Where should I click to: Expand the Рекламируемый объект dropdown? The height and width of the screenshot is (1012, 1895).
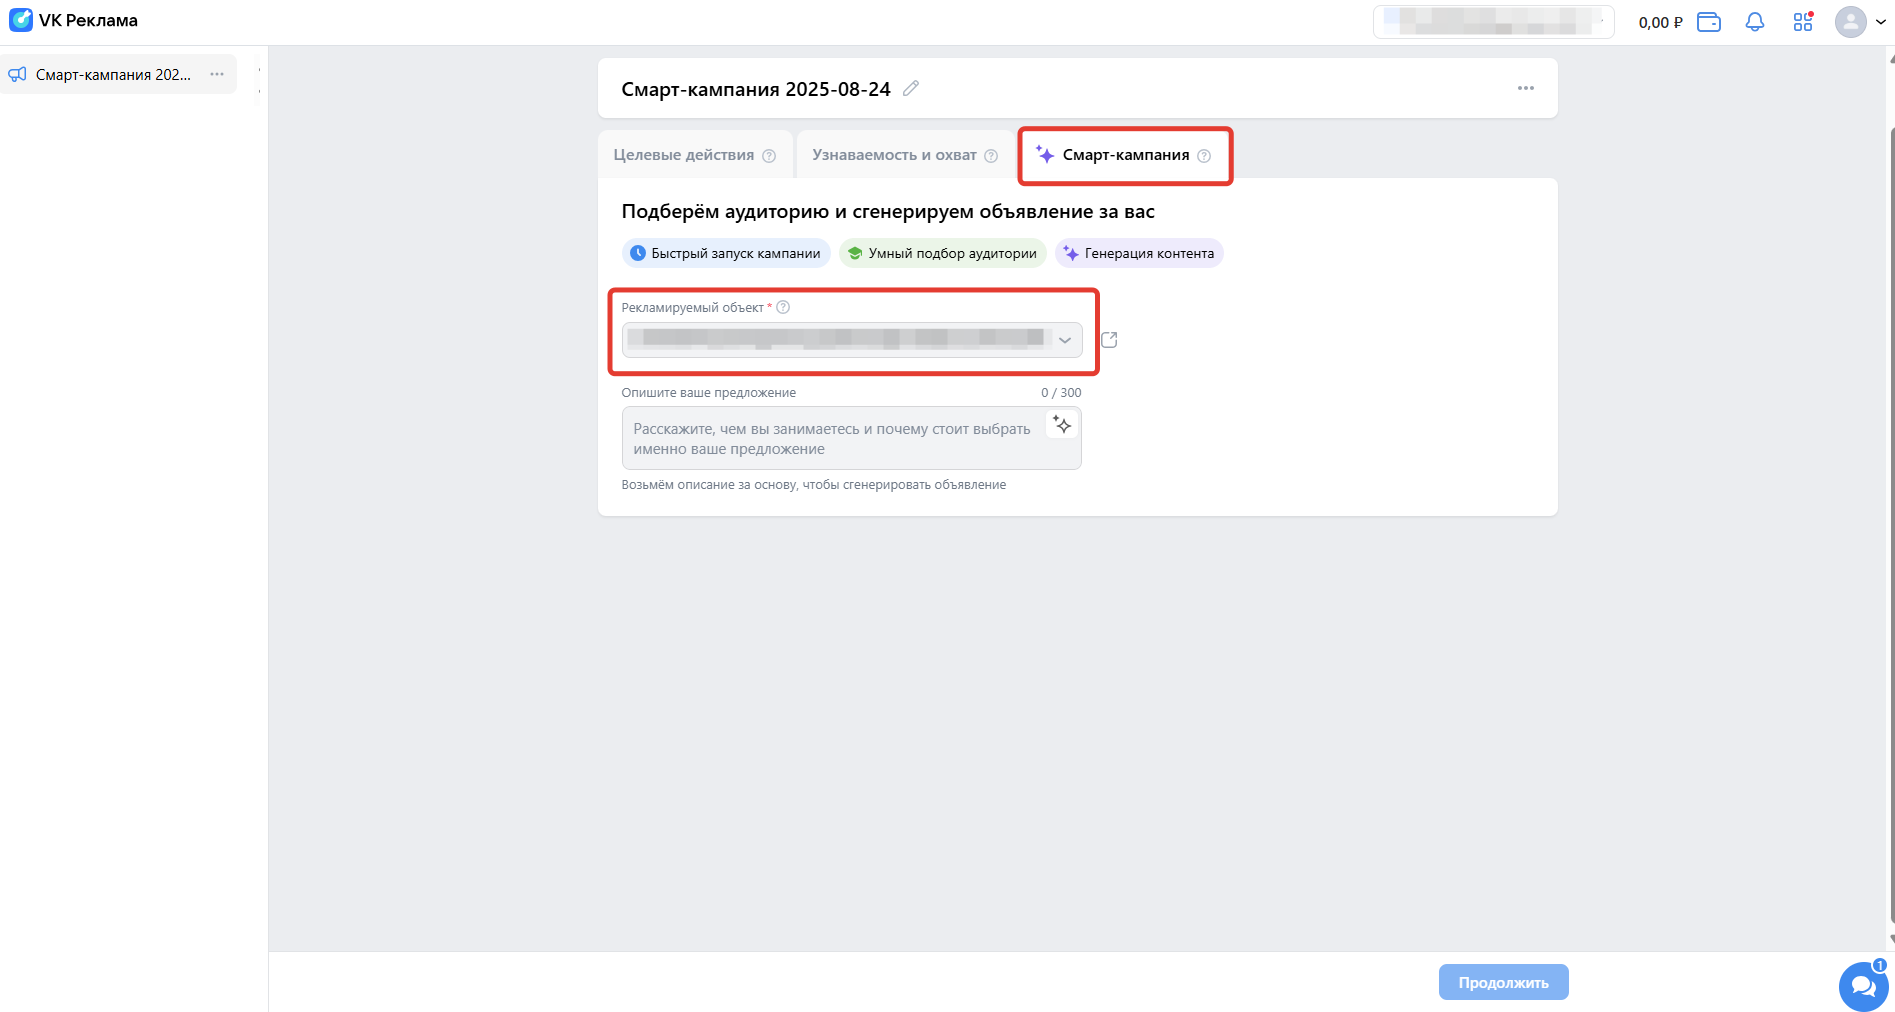click(x=1065, y=340)
